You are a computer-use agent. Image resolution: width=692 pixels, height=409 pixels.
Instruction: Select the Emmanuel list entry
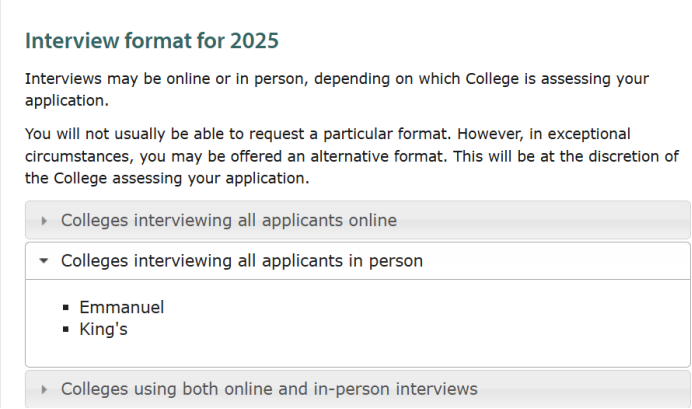[121, 308]
